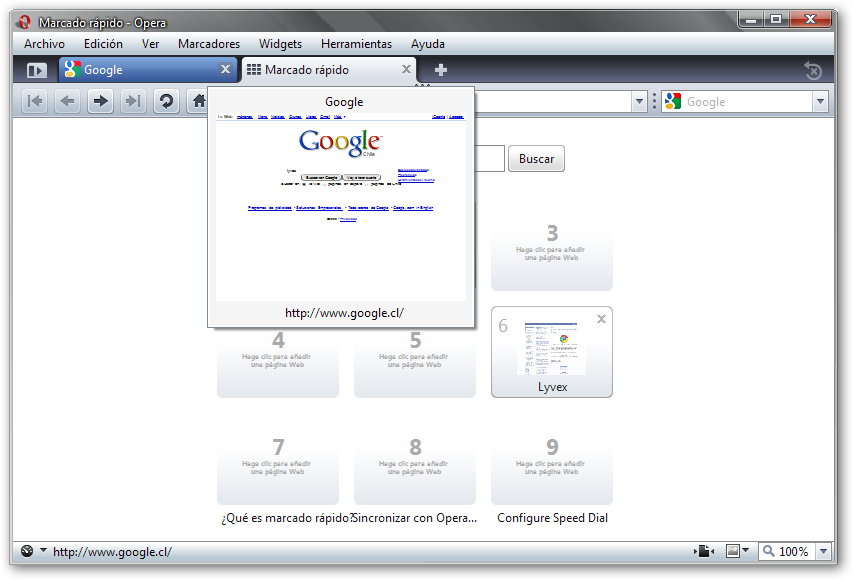The height and width of the screenshot is (580, 853).
Task: Close the Google tab
Action: pos(225,69)
